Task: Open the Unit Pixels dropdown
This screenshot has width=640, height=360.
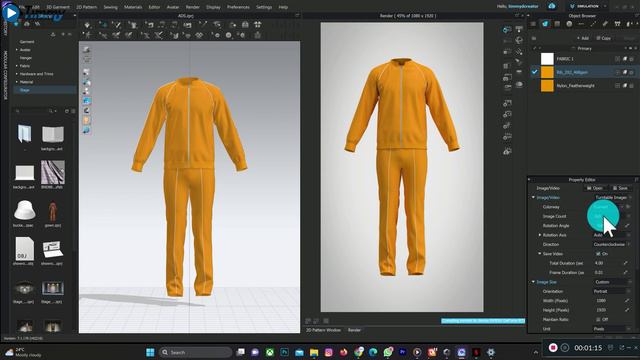Action: [x=612, y=329]
